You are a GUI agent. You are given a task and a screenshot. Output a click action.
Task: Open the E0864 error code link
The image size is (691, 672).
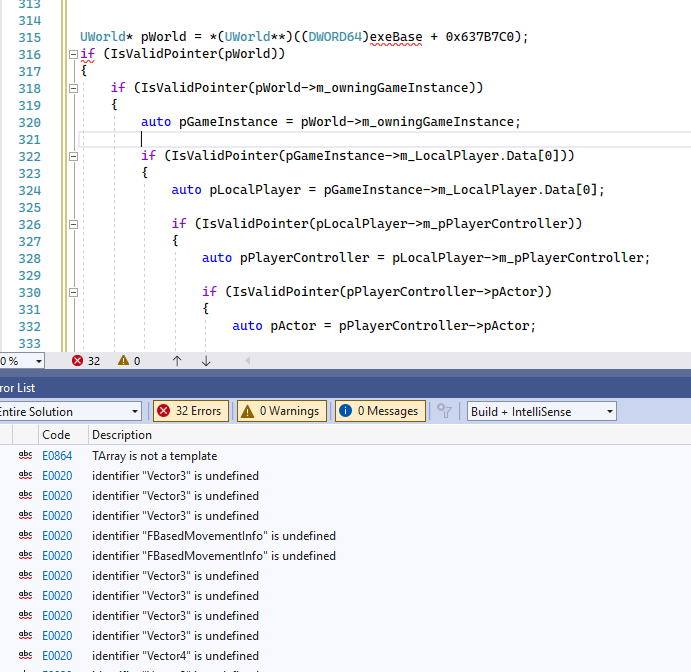pos(57,456)
